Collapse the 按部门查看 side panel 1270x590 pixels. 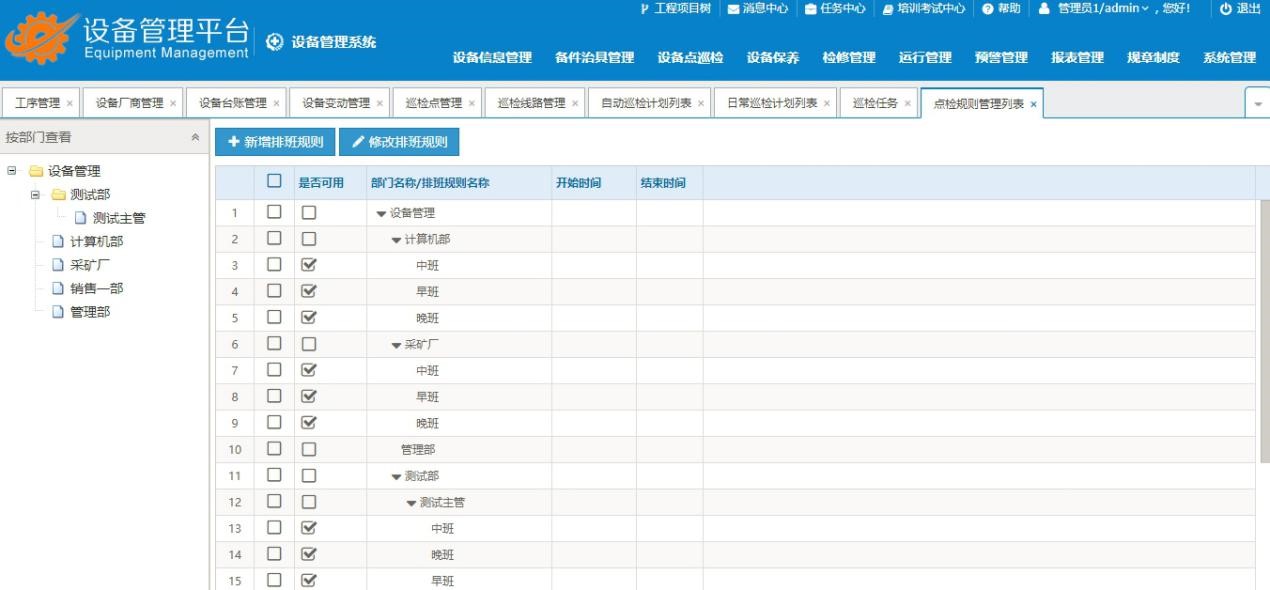[x=194, y=138]
